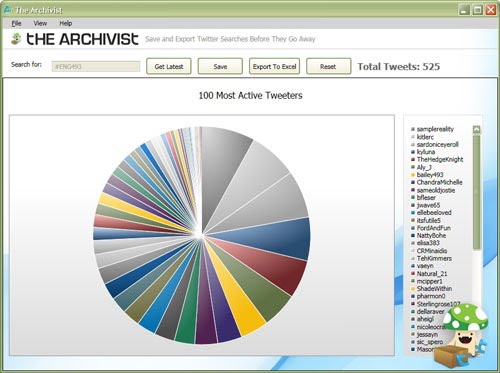The width and height of the screenshot is (500, 373).
Task: Select mcipper1 in the legend
Action: coord(430,281)
